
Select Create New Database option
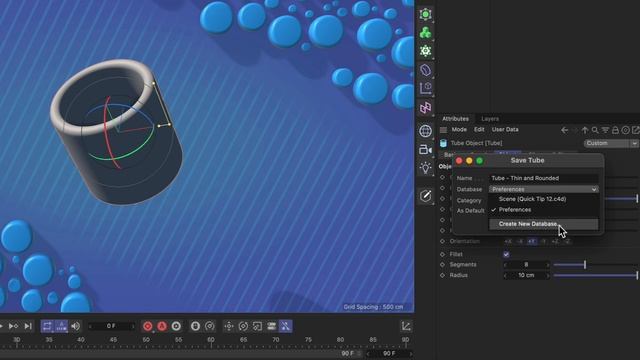tap(544, 224)
